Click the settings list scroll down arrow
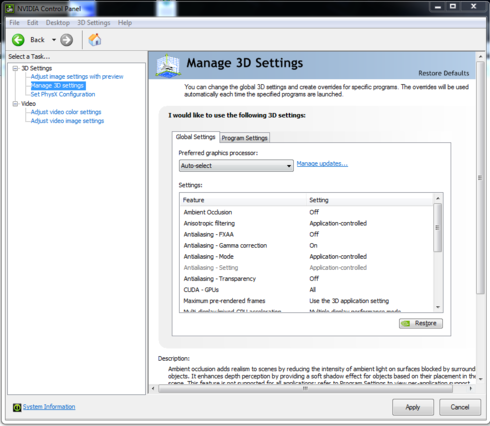Viewport: 490px width, 426px height. (x=438, y=307)
